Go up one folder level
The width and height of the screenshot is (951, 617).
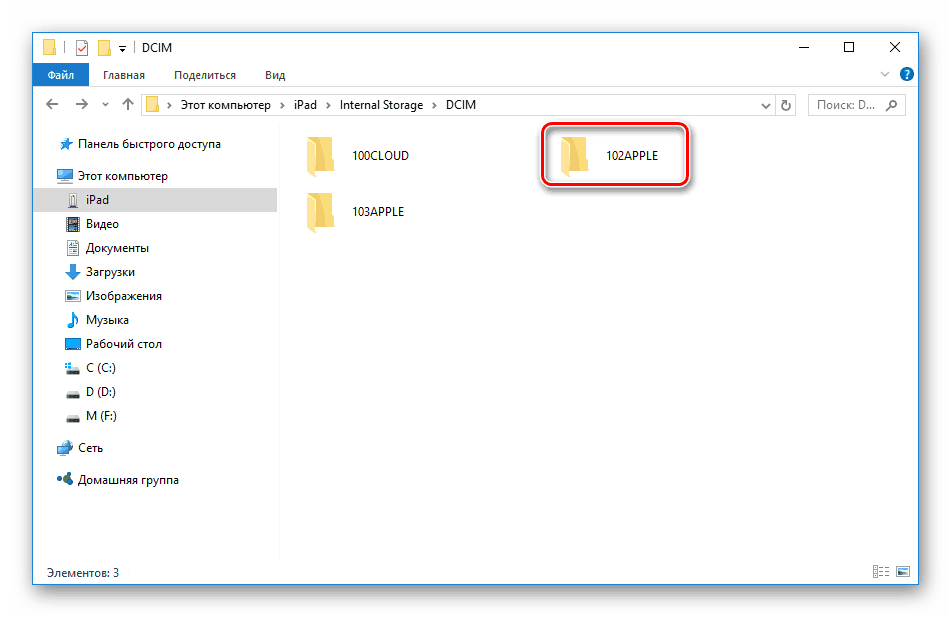[x=127, y=104]
